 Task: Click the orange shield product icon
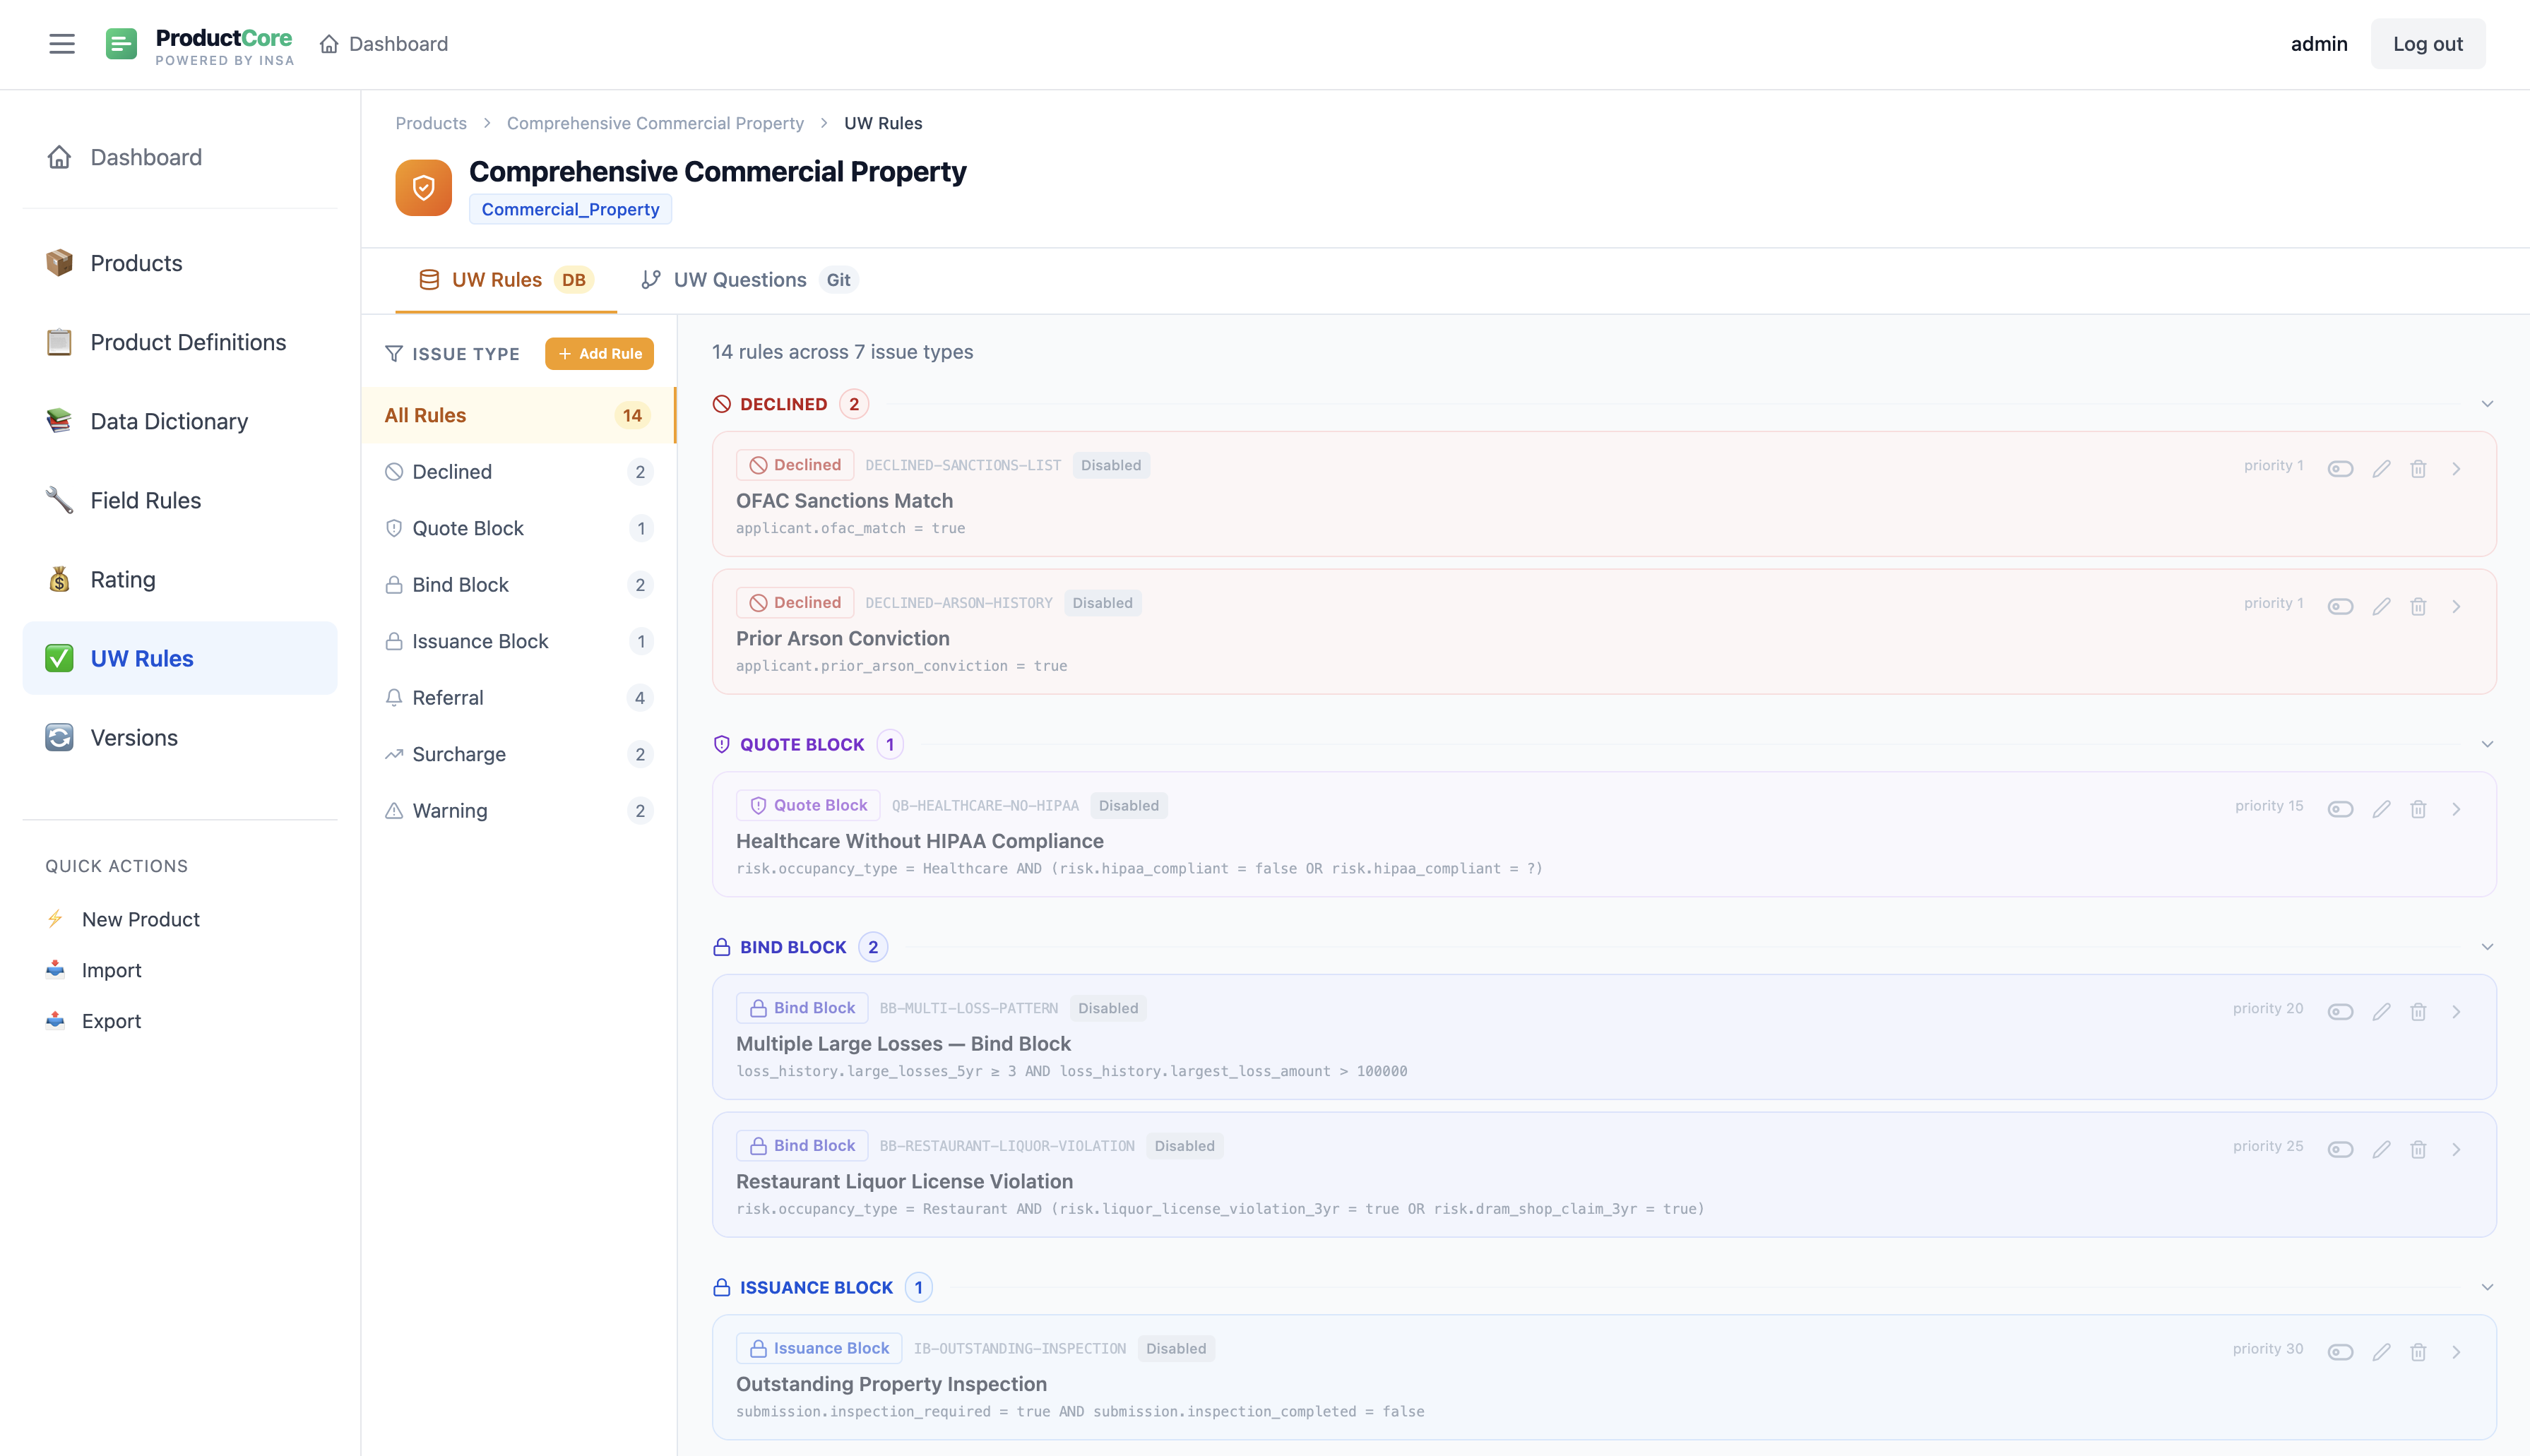tap(423, 188)
